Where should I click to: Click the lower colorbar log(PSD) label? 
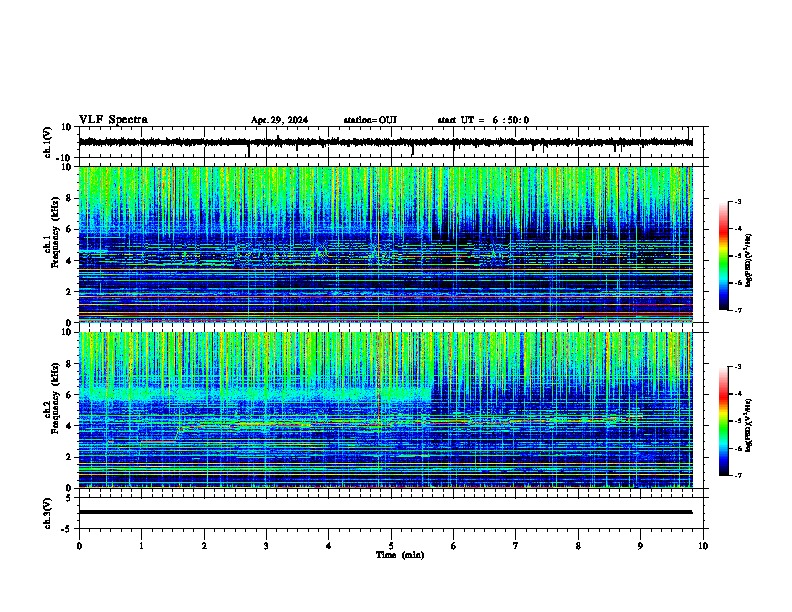[x=749, y=425]
